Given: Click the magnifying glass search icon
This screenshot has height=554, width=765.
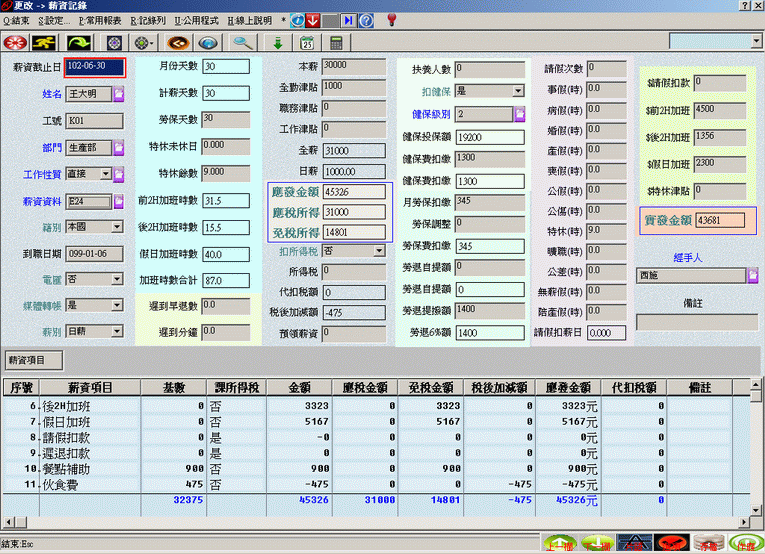Looking at the screenshot, I should coord(242,43).
